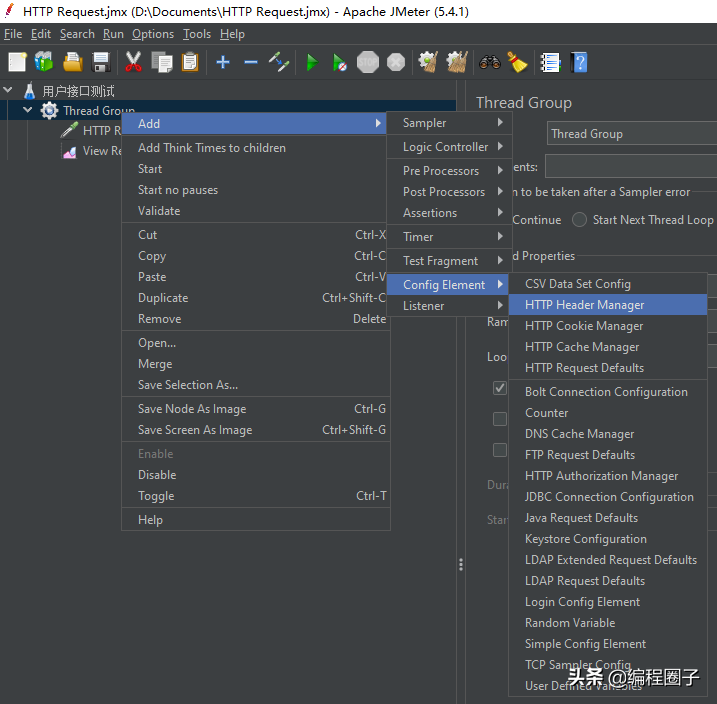Choose CSV Data Set Config

(608, 284)
